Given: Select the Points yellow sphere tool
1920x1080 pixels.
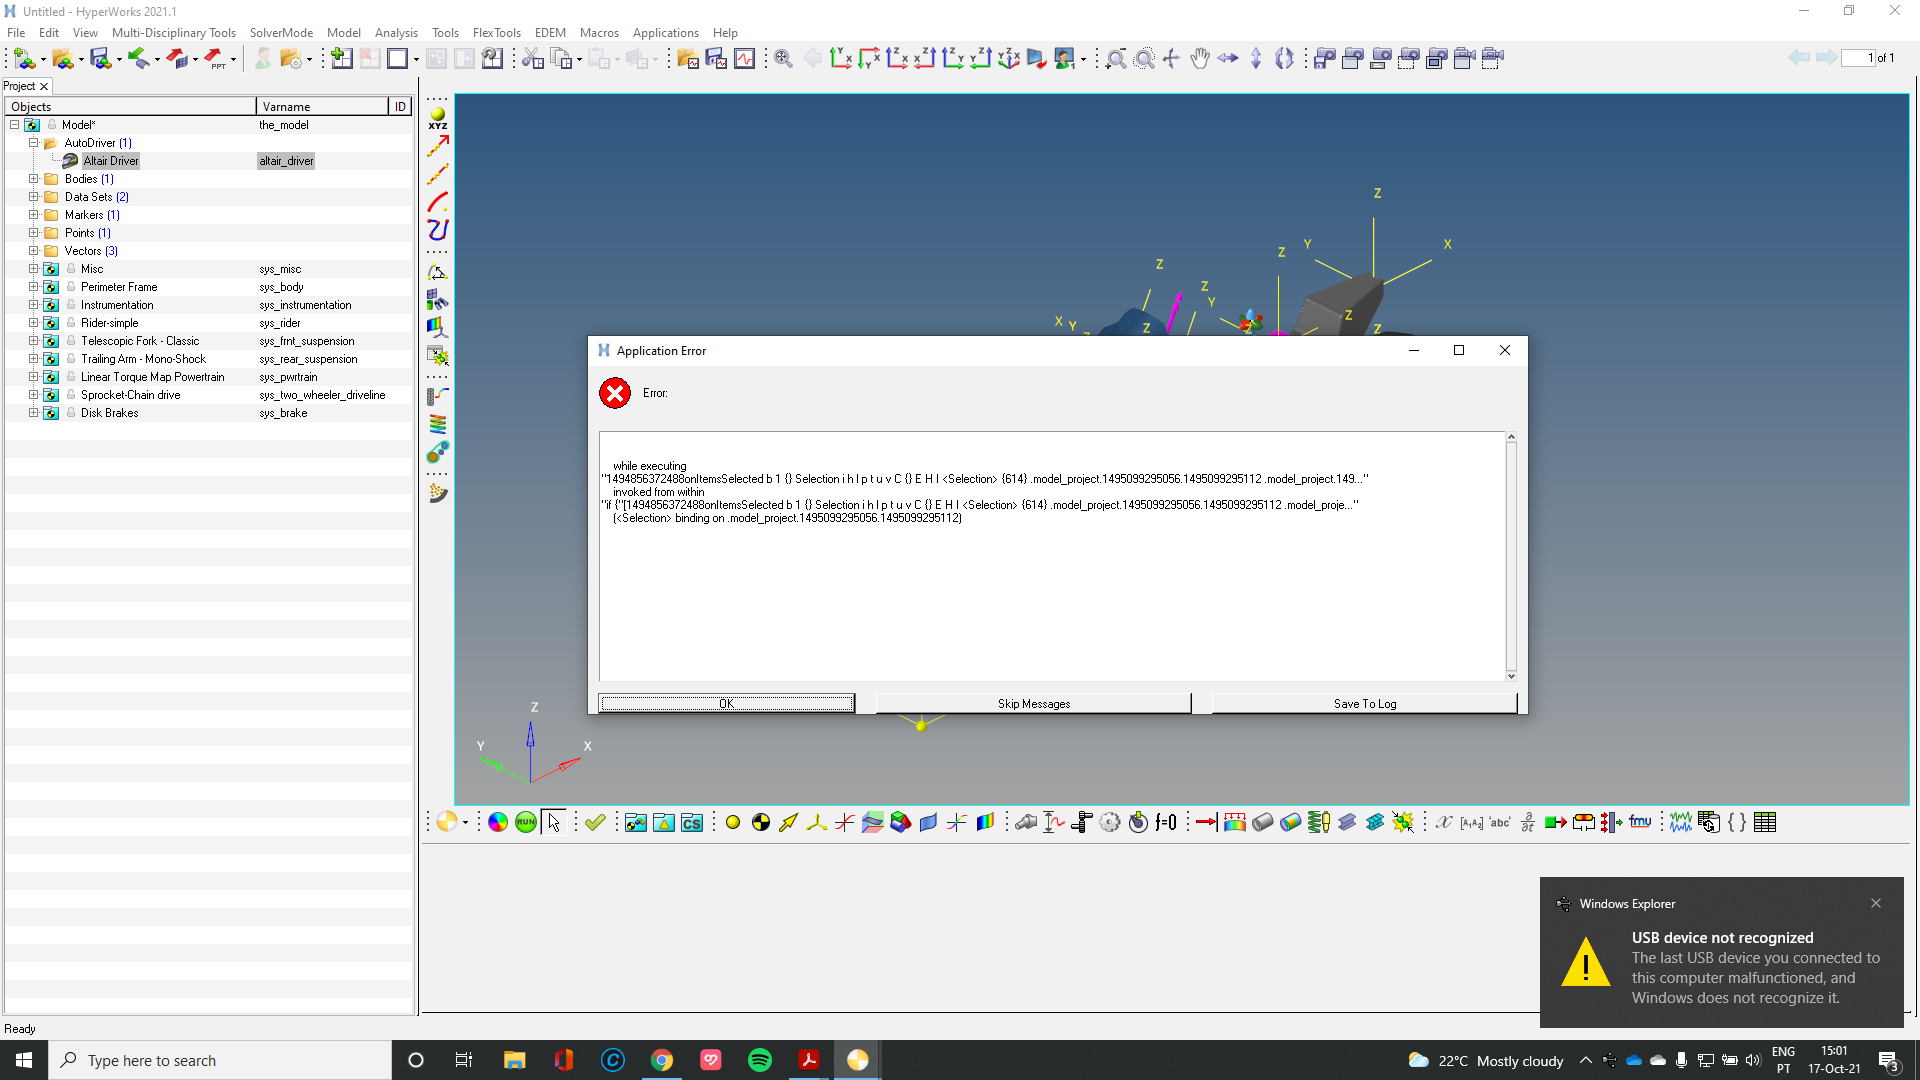Looking at the screenshot, I should point(733,822).
